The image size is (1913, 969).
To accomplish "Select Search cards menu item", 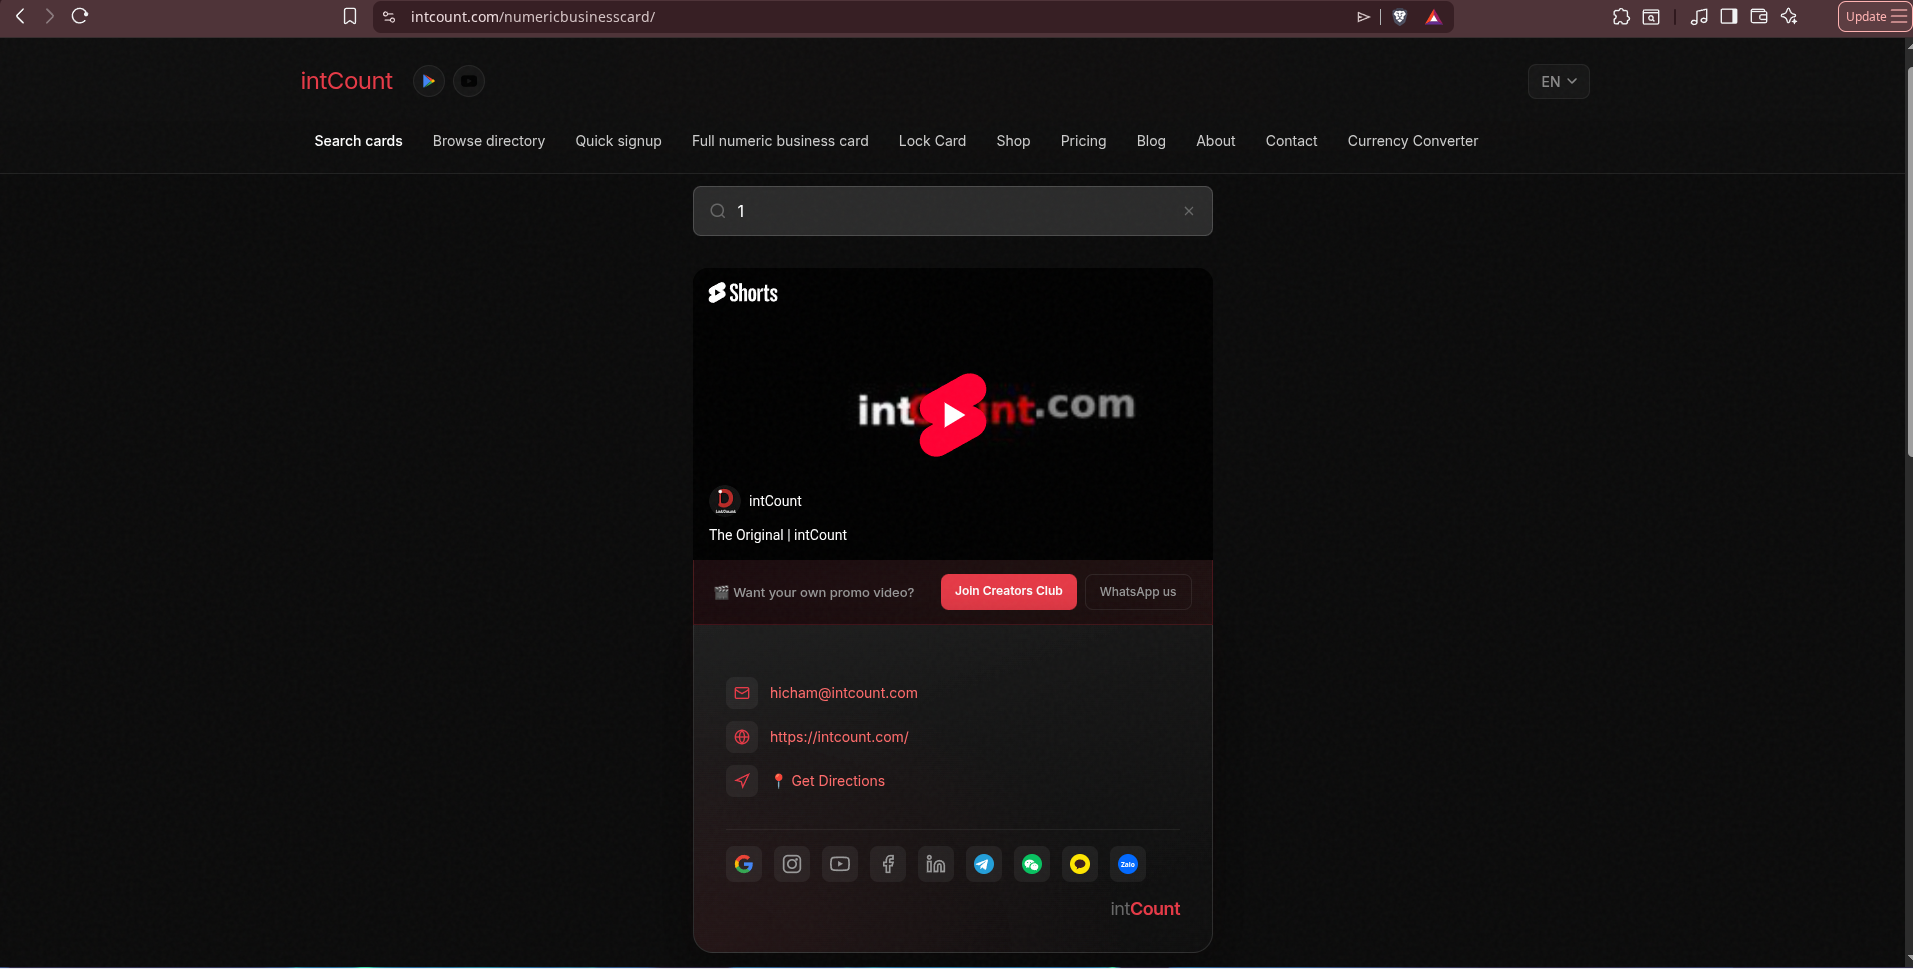I will 358,141.
